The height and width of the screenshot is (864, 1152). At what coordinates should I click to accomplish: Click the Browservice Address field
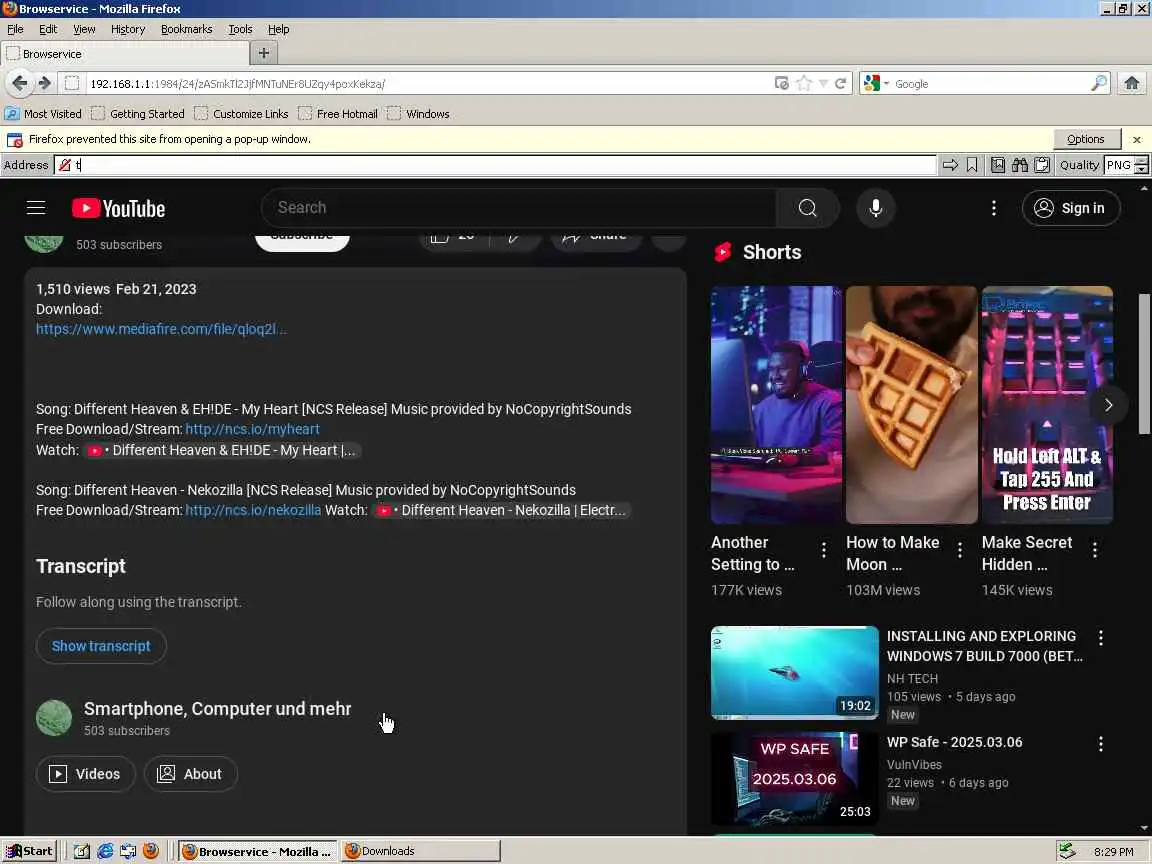[x=495, y=165]
